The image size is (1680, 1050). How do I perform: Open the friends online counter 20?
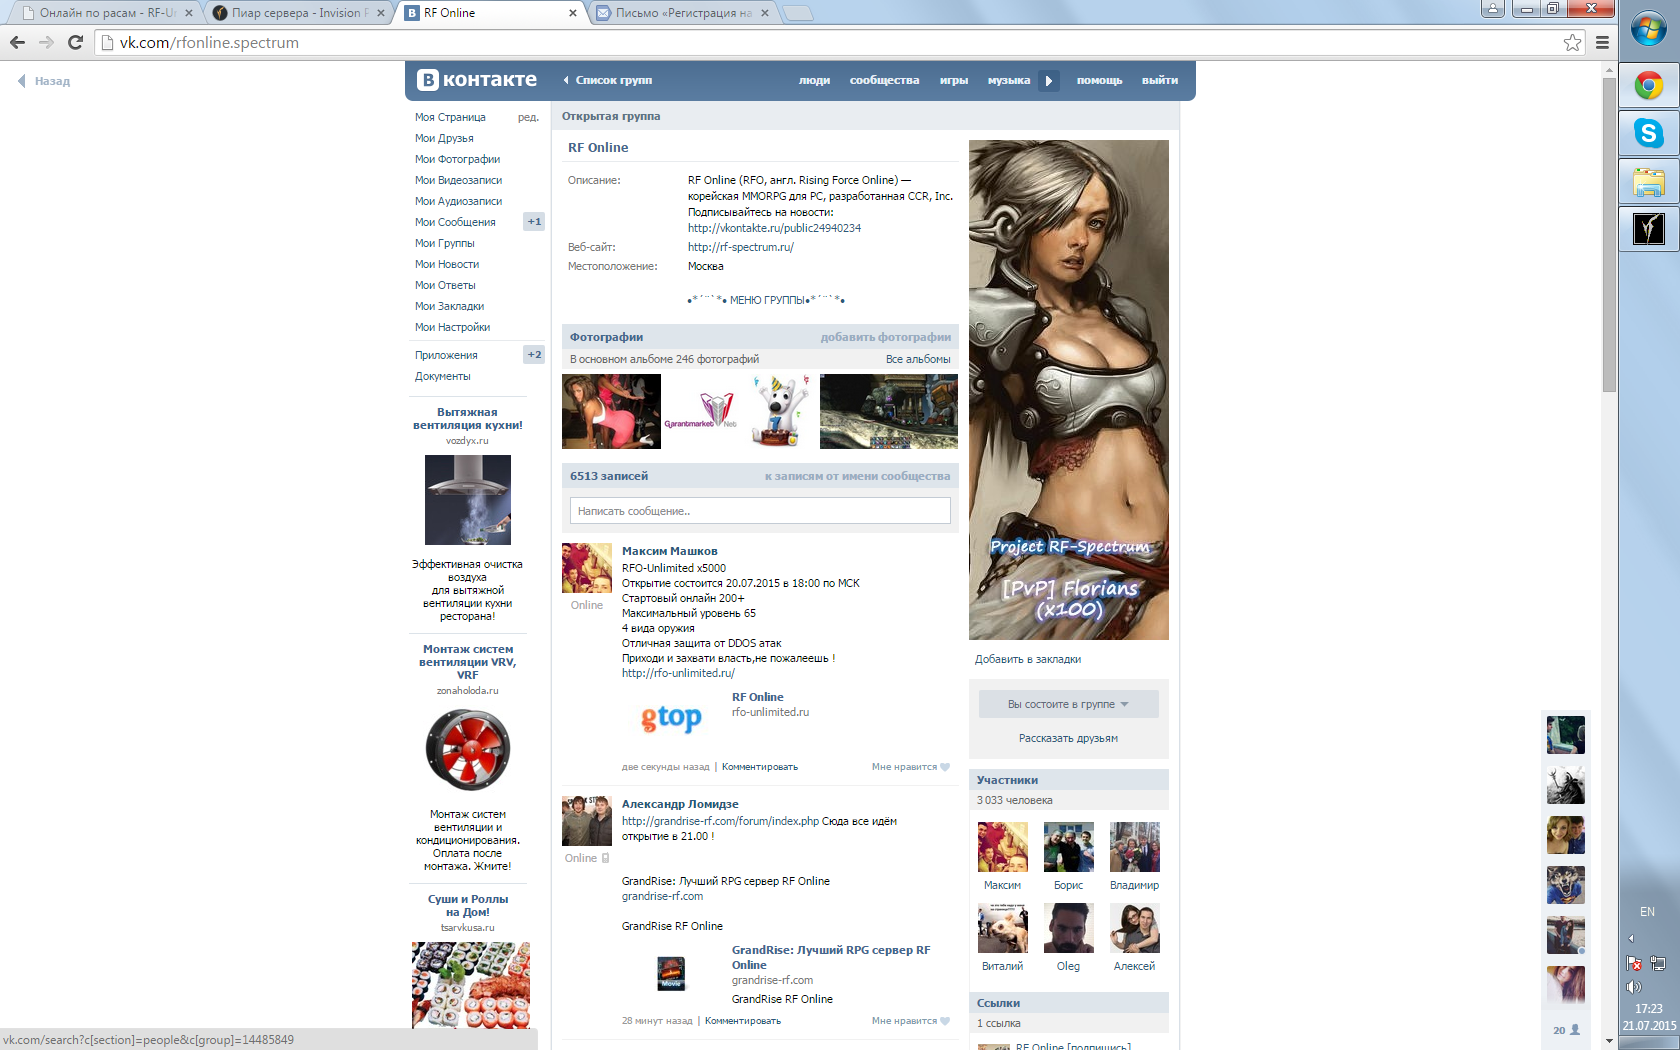1566,1030
